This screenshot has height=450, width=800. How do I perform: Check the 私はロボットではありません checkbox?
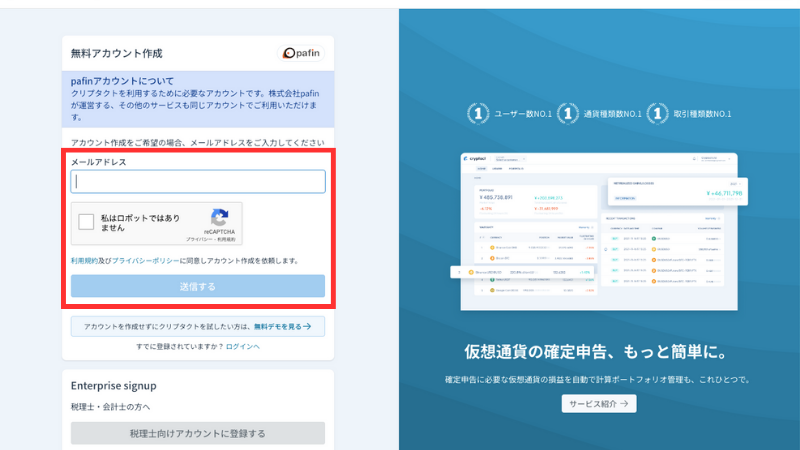tap(87, 223)
